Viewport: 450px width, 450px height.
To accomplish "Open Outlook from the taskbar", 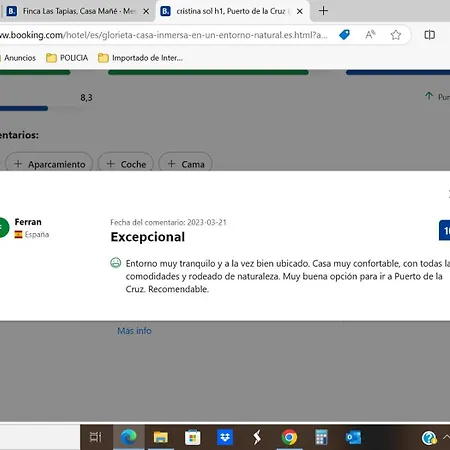I will click(x=354, y=437).
